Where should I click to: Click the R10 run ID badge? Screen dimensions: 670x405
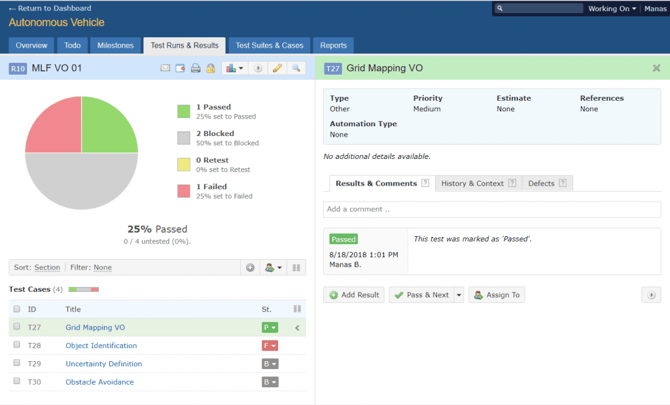(18, 69)
